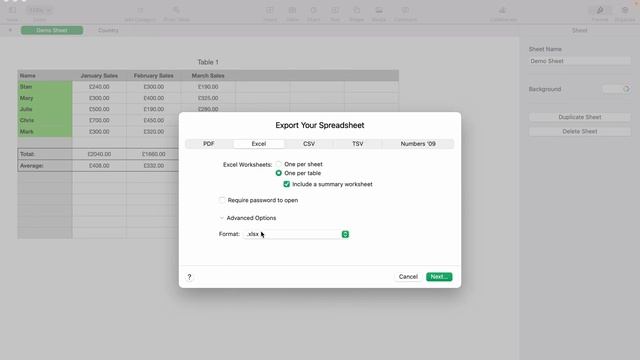
Task: Open help with the question mark button
Action: [189, 277]
